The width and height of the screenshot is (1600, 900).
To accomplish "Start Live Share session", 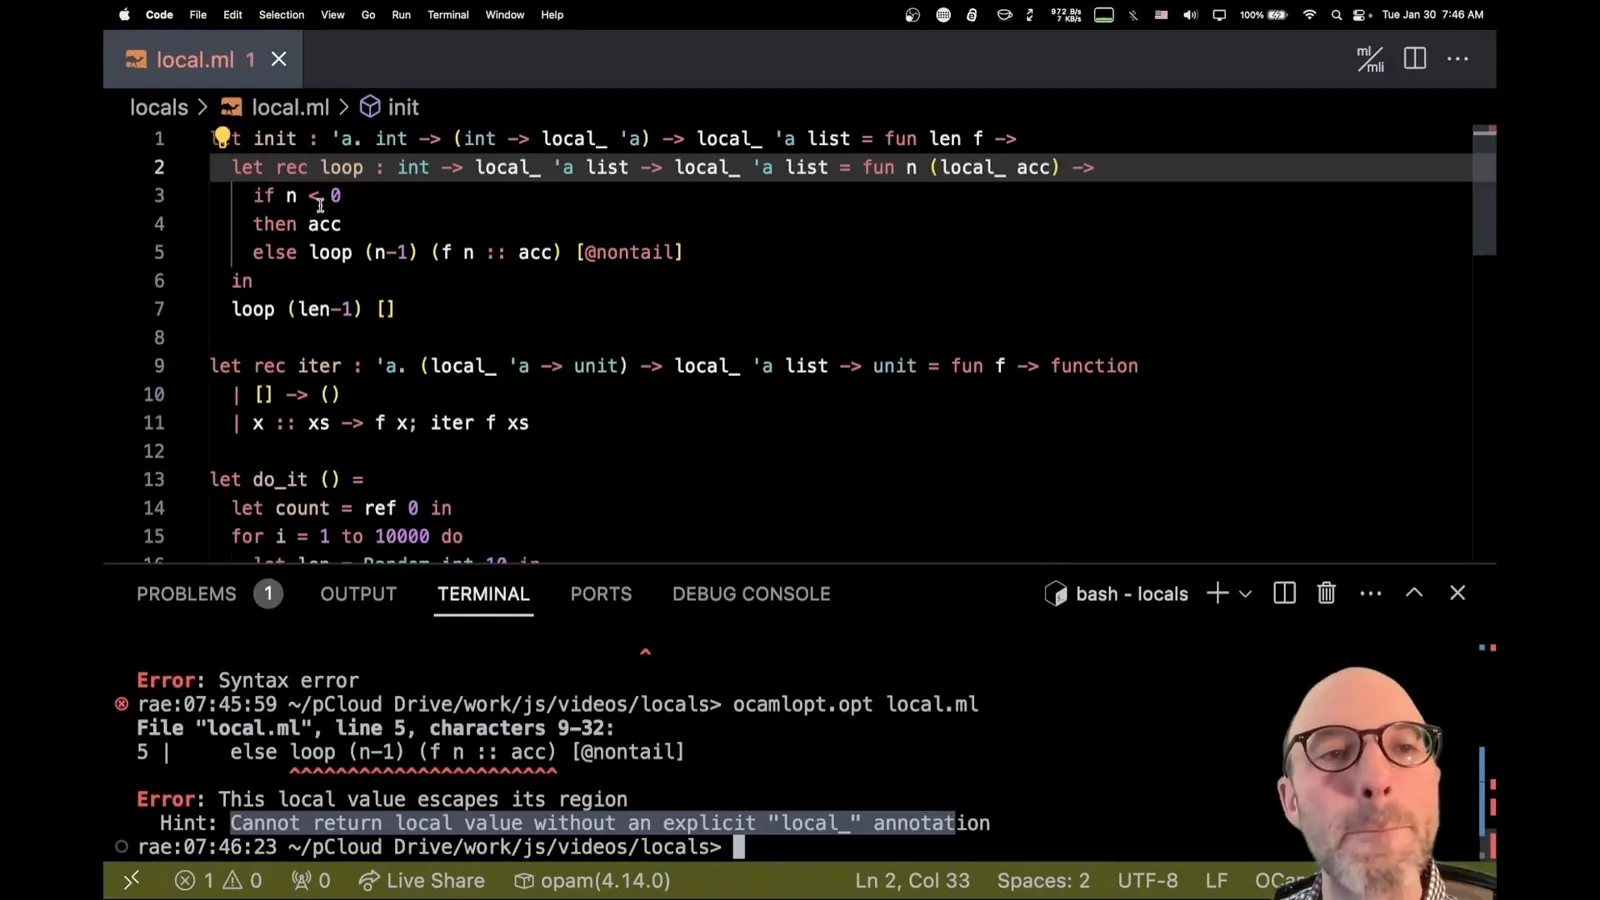I will point(421,881).
